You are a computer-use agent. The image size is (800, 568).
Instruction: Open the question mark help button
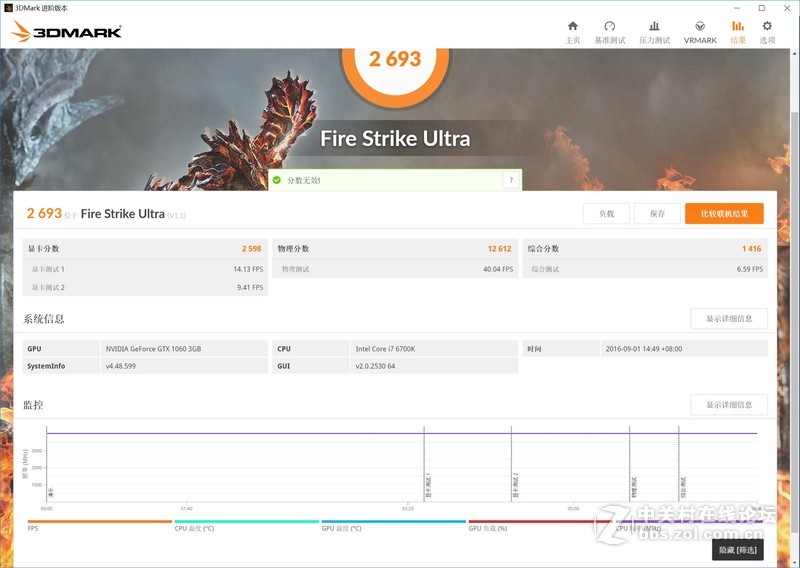click(x=511, y=180)
